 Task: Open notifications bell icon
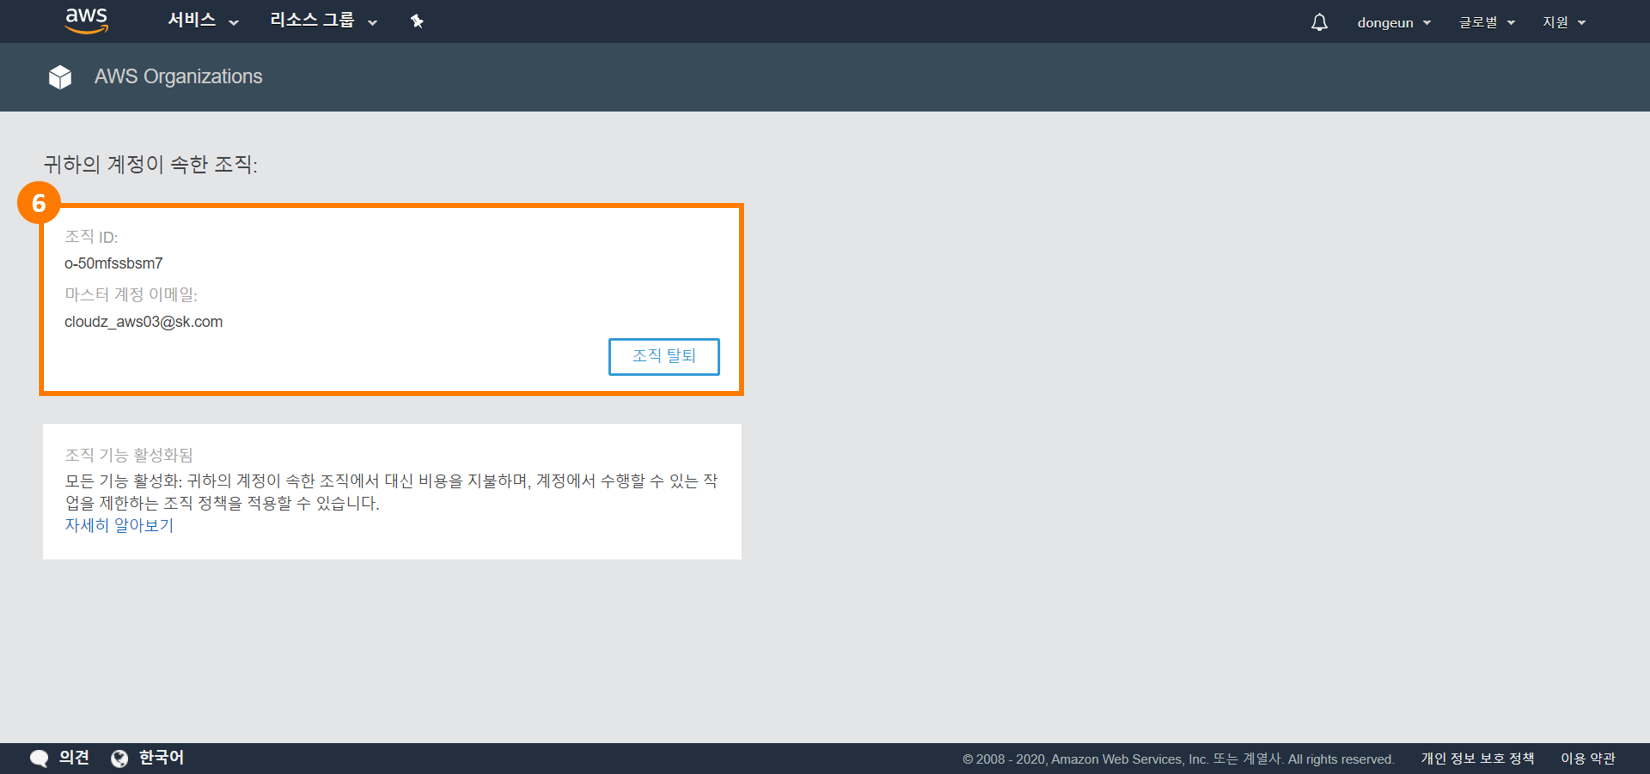1319,22
